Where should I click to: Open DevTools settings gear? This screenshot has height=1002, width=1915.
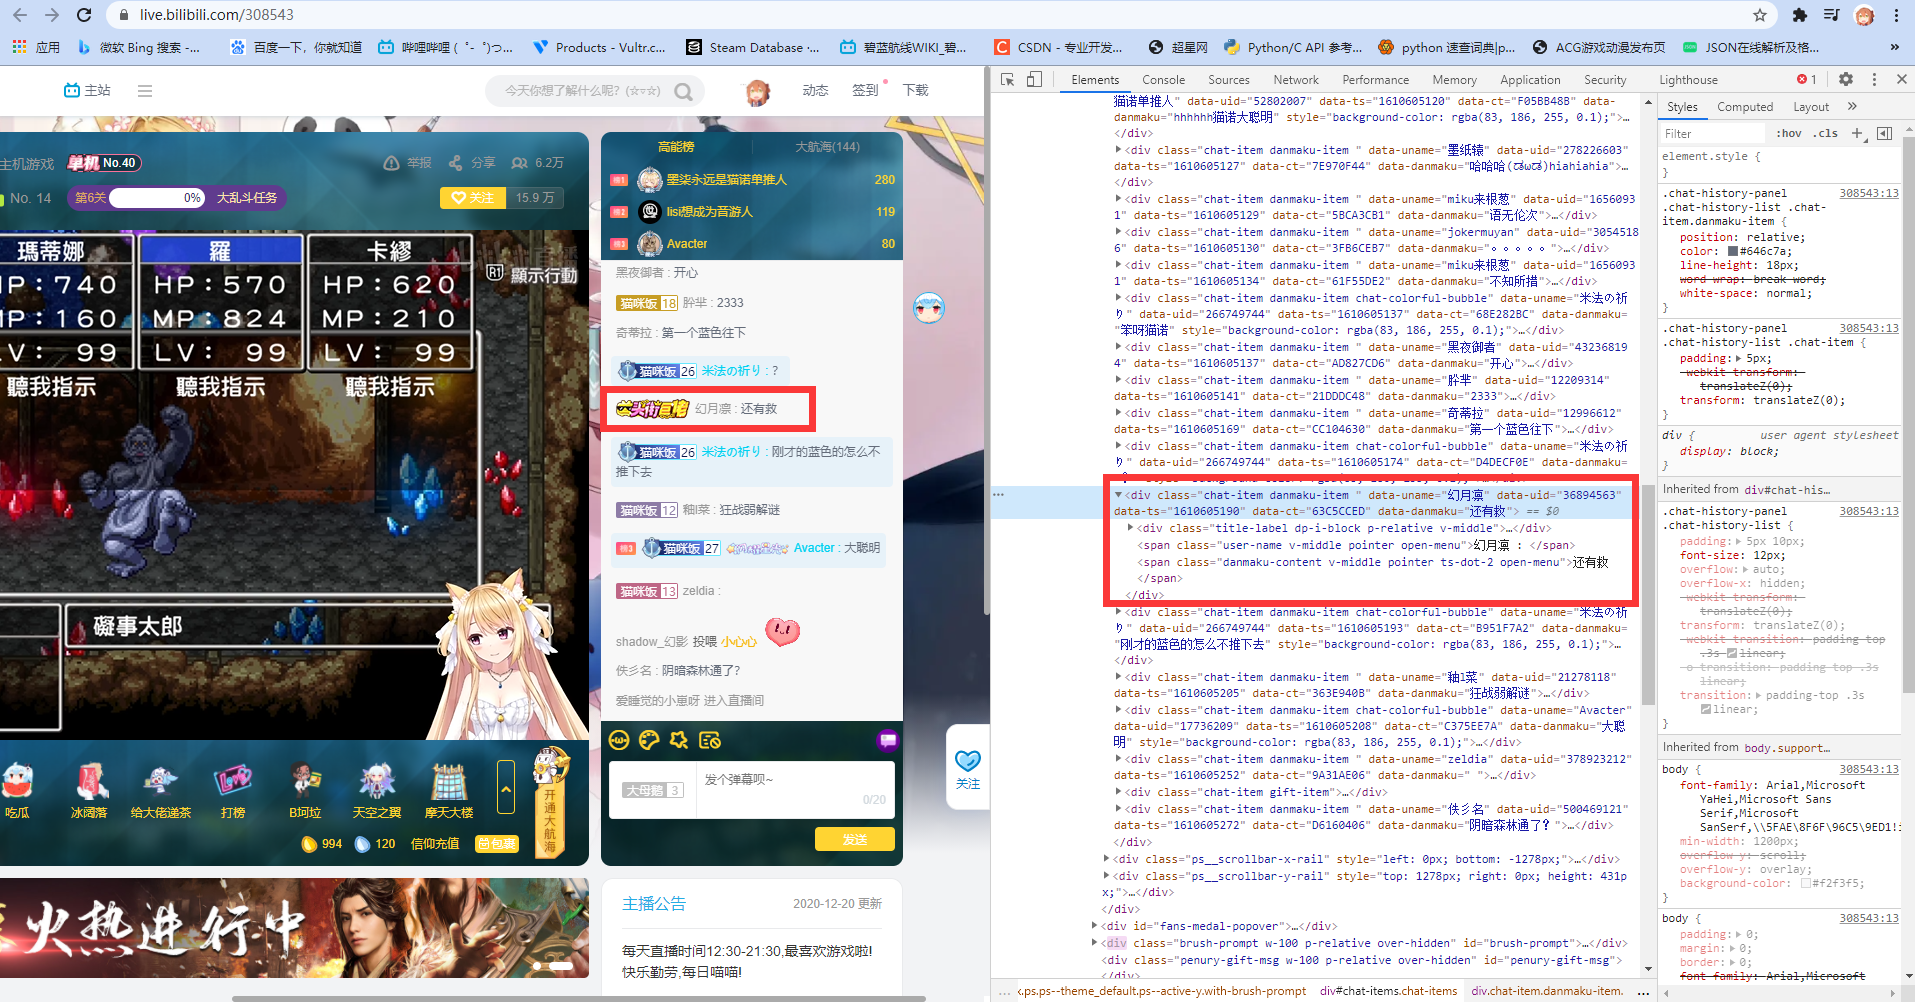coord(1846,79)
